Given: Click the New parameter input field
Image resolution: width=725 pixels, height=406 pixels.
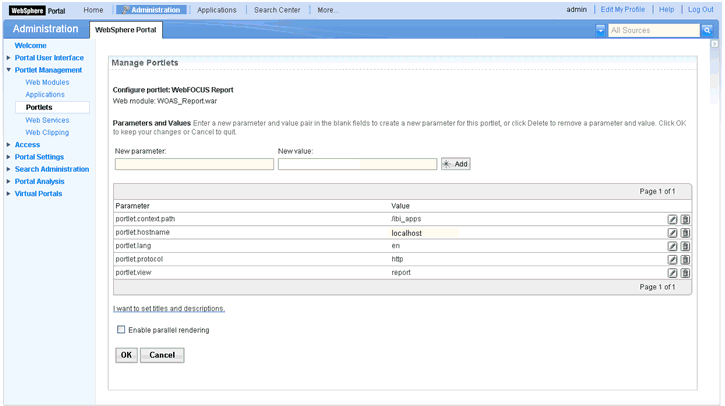Looking at the screenshot, I should point(194,164).
